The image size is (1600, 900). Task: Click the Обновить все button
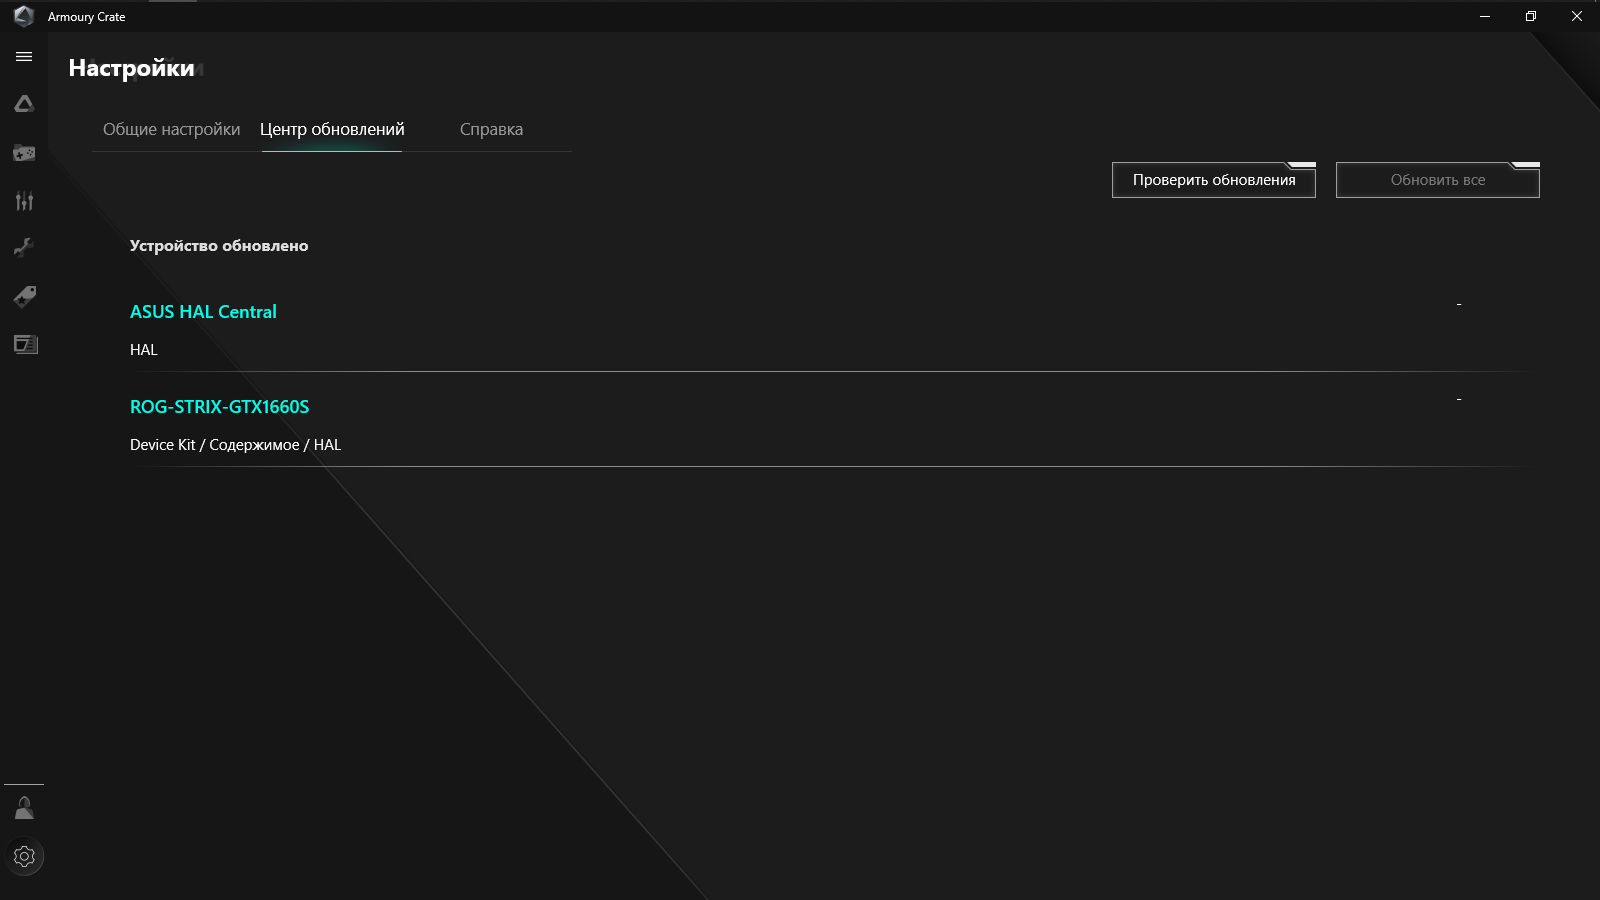click(1438, 180)
